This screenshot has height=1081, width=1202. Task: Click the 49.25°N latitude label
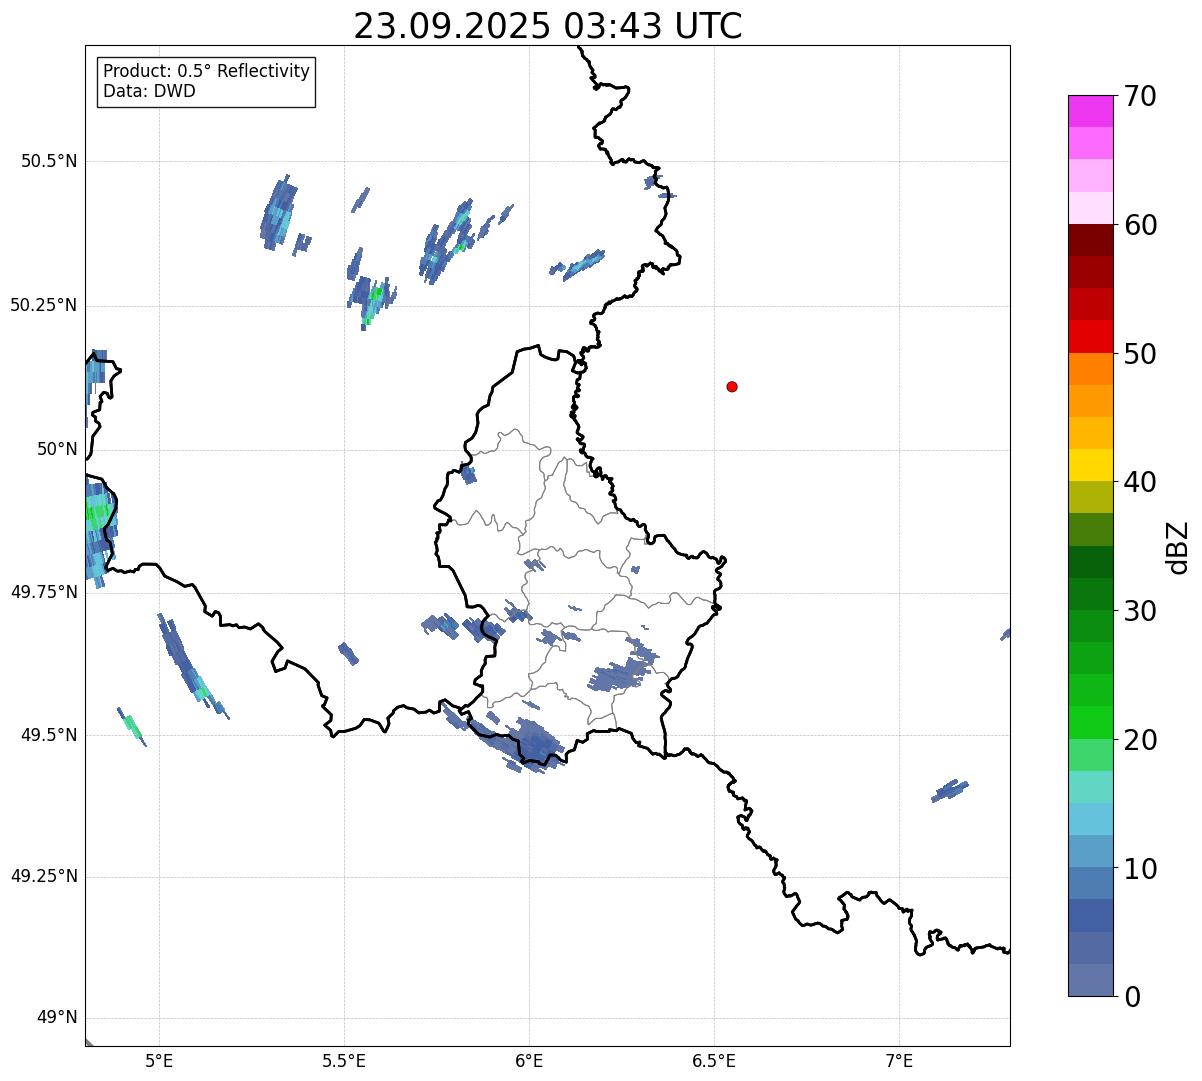click(44, 876)
